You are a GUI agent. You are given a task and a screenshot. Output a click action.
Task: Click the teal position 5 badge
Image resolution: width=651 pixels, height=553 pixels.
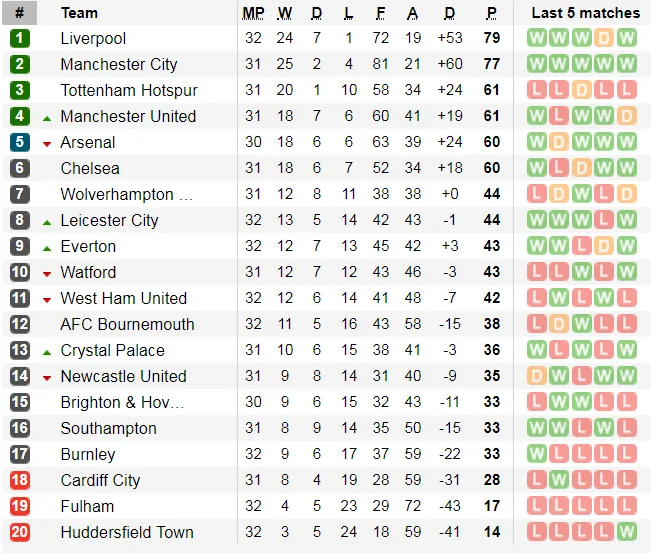click(20, 142)
